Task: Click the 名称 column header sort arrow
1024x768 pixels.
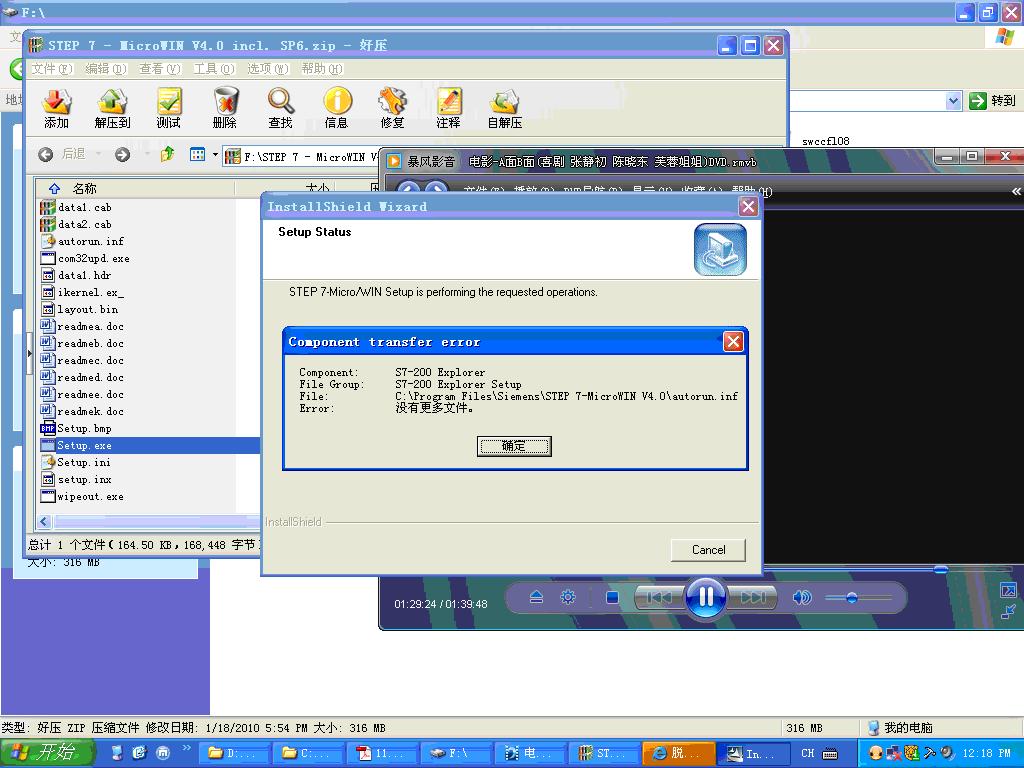Action: [x=55, y=188]
